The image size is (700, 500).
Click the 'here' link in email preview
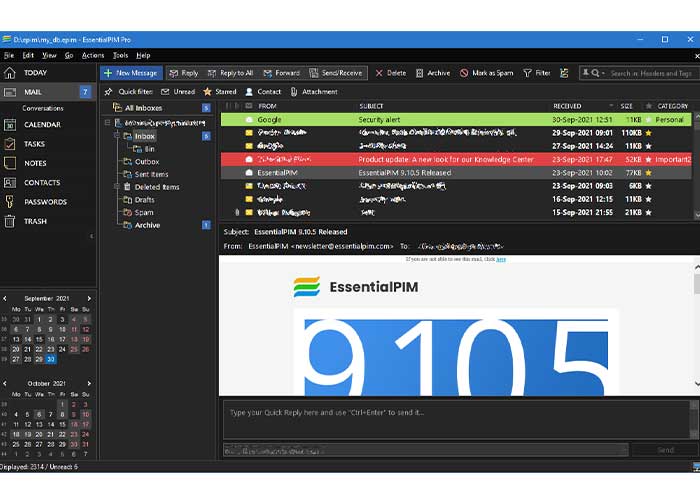[501, 259]
